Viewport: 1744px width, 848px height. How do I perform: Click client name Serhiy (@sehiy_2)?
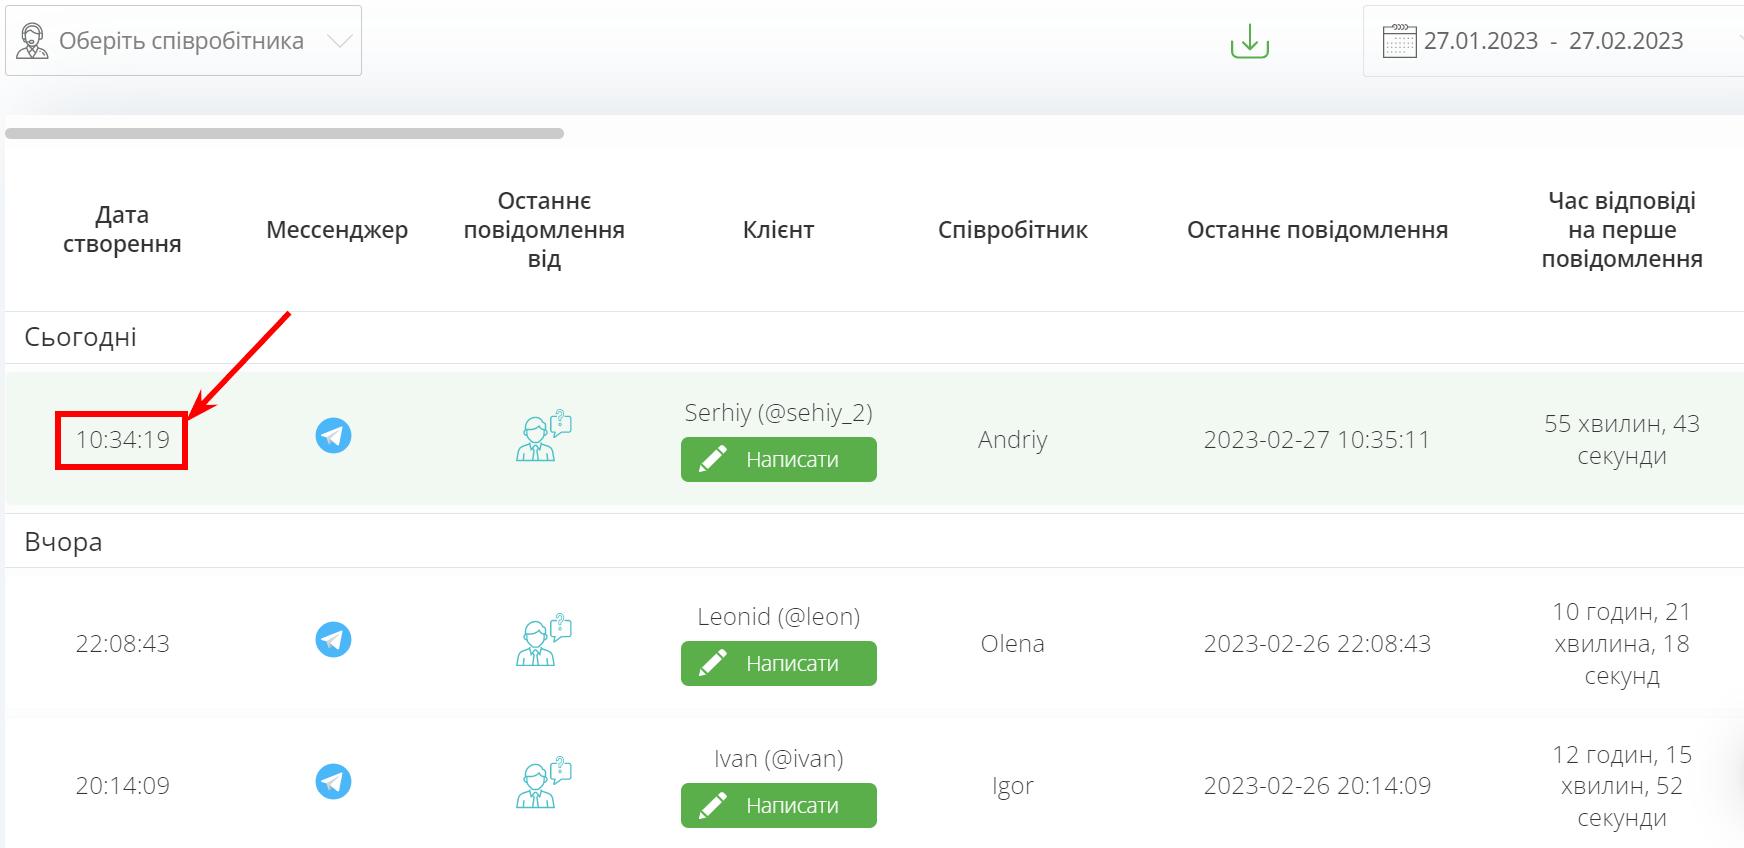click(x=778, y=413)
